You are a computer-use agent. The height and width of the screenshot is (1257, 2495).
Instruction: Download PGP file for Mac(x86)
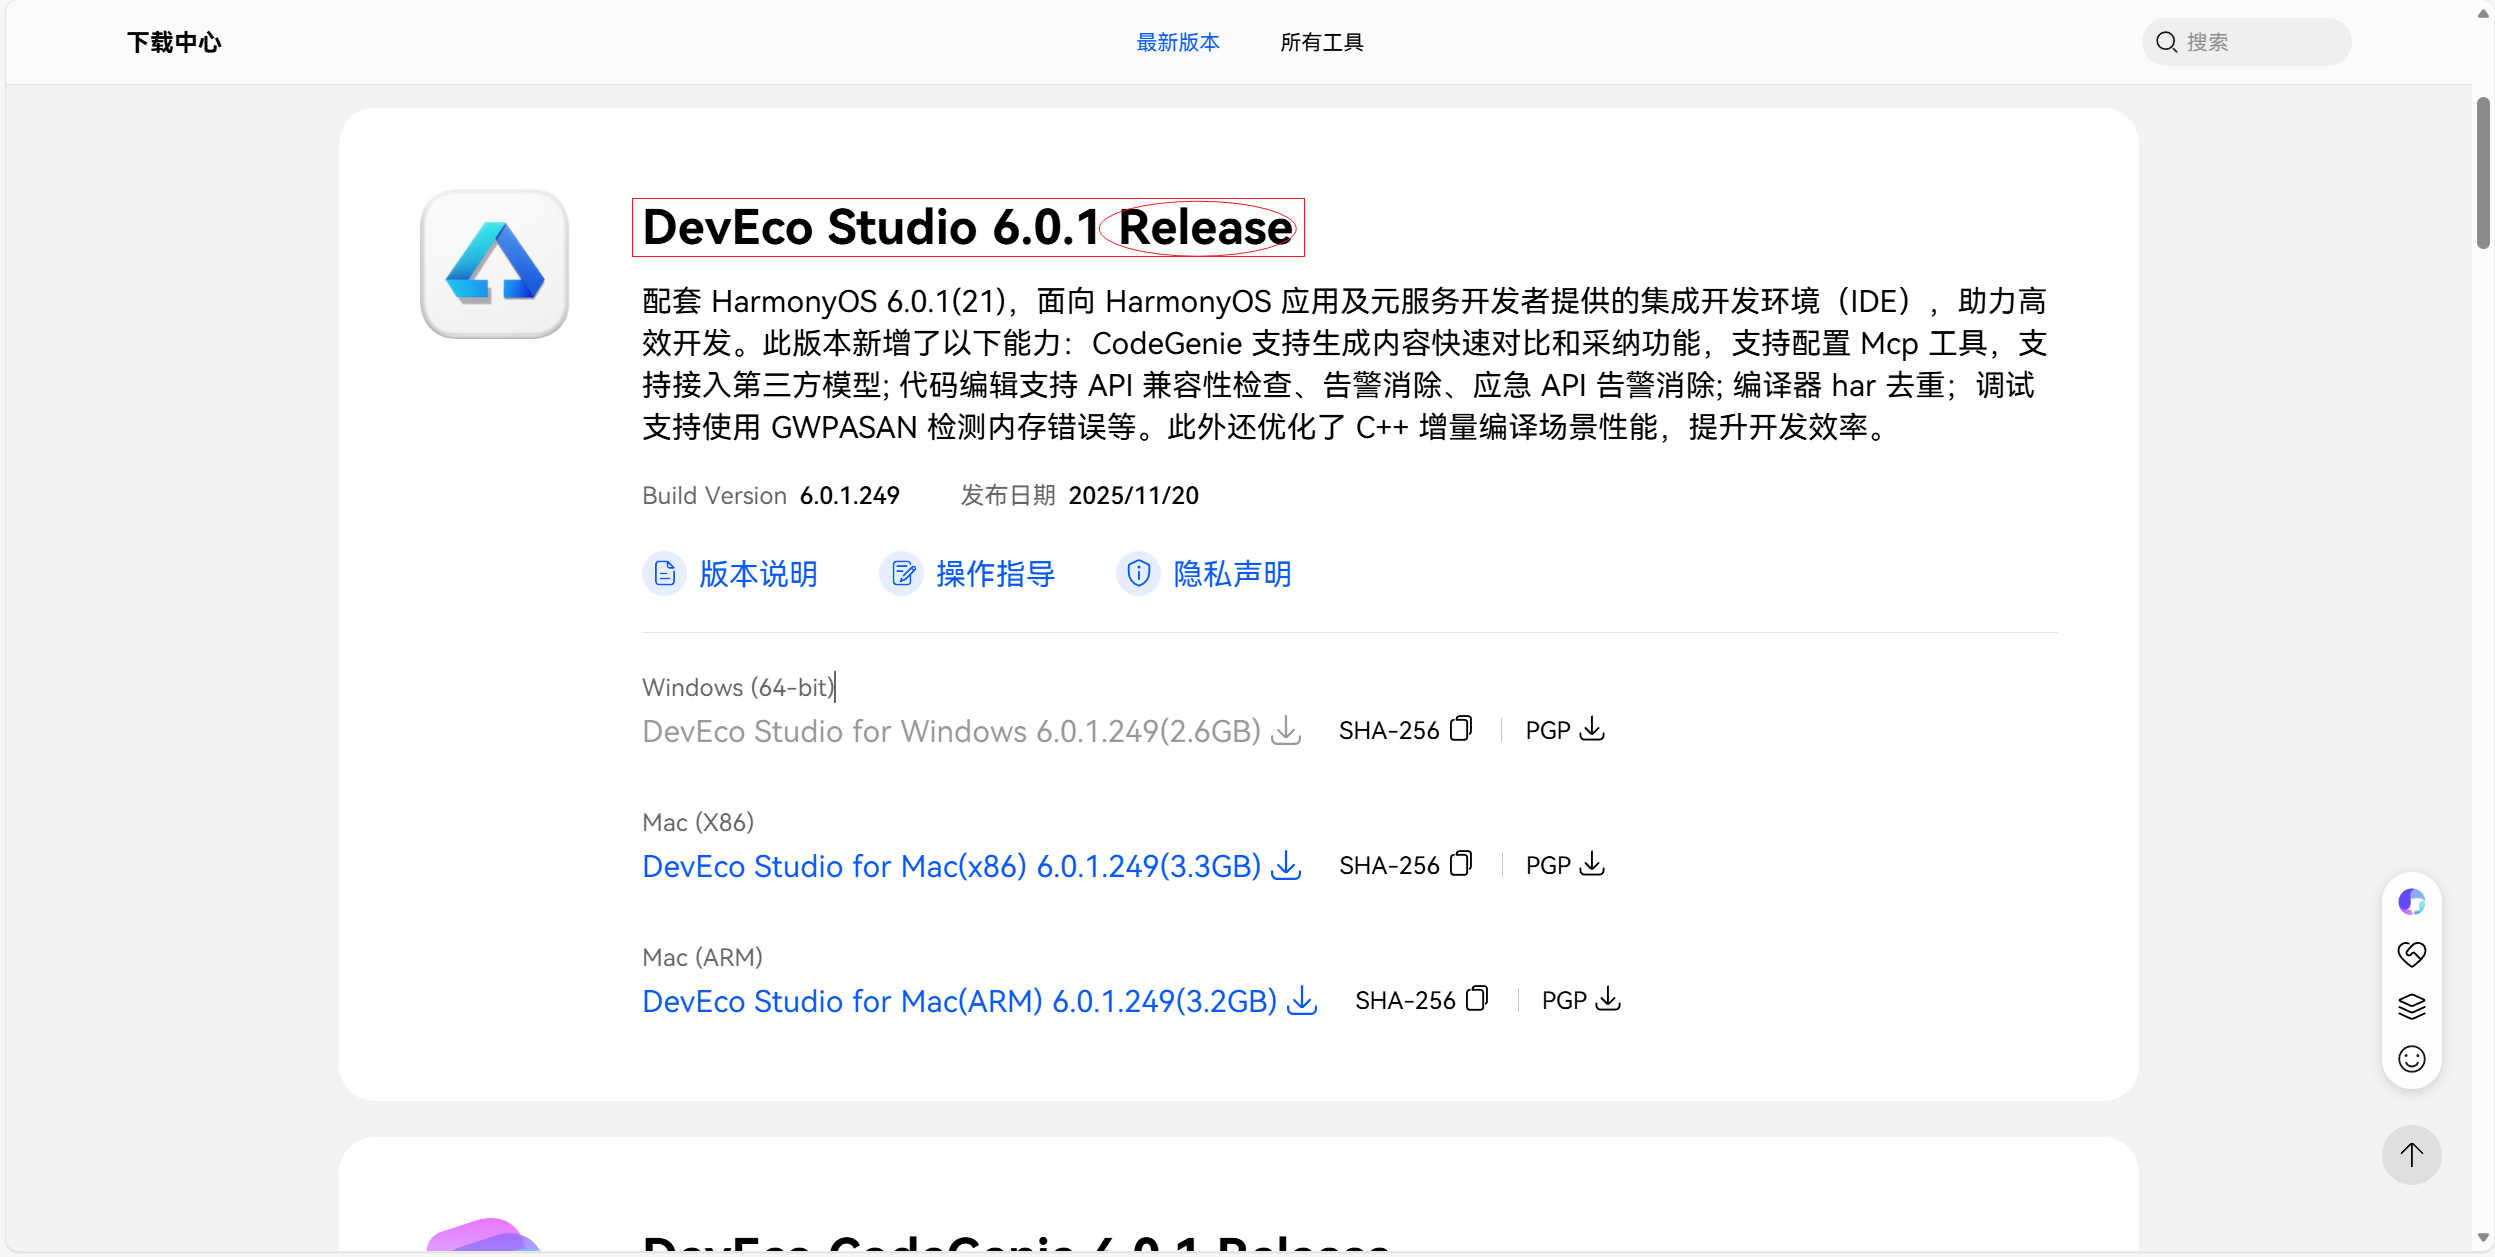pyautogui.click(x=1591, y=864)
